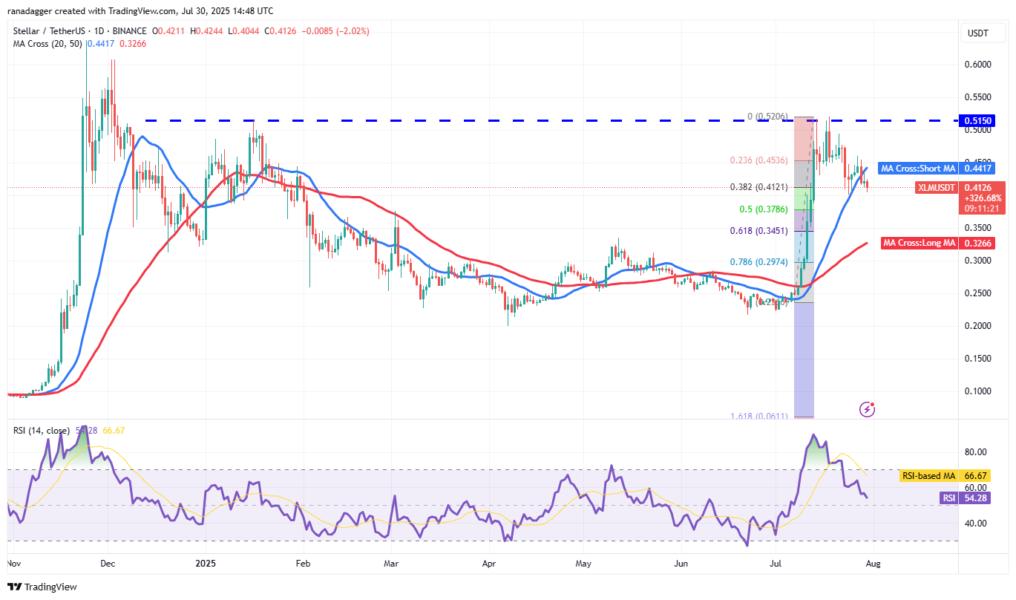Click the 2025 label on the time axis

click(206, 564)
